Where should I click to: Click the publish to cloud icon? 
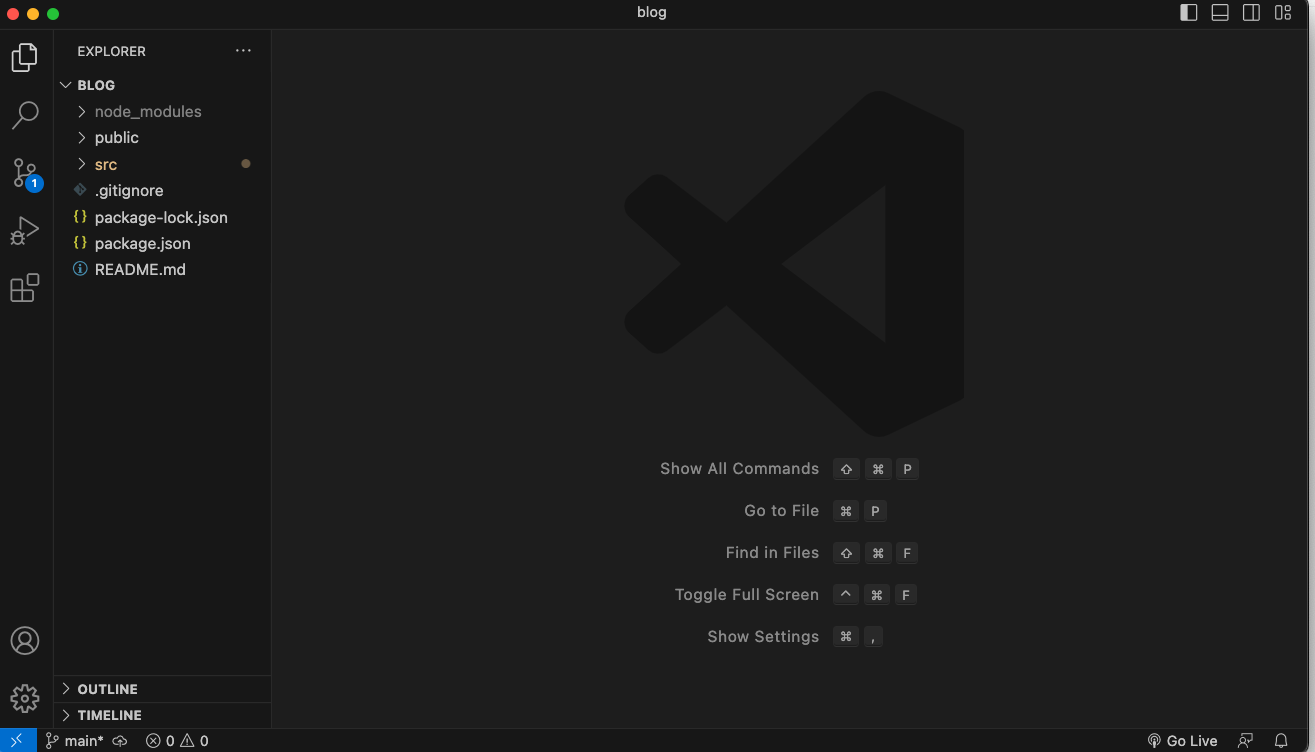[120, 741]
